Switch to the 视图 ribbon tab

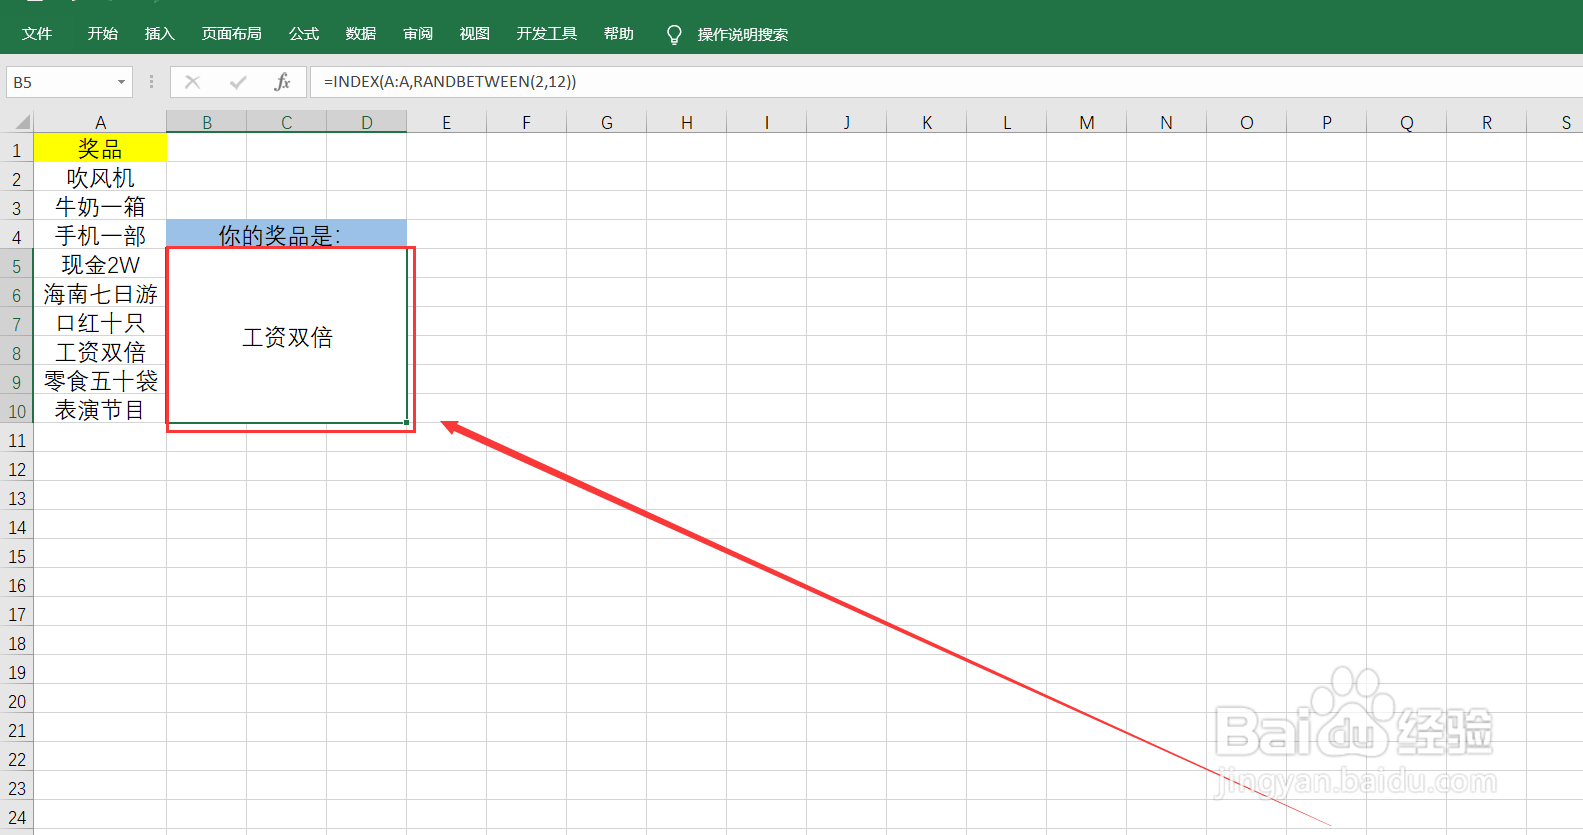pyautogui.click(x=474, y=34)
